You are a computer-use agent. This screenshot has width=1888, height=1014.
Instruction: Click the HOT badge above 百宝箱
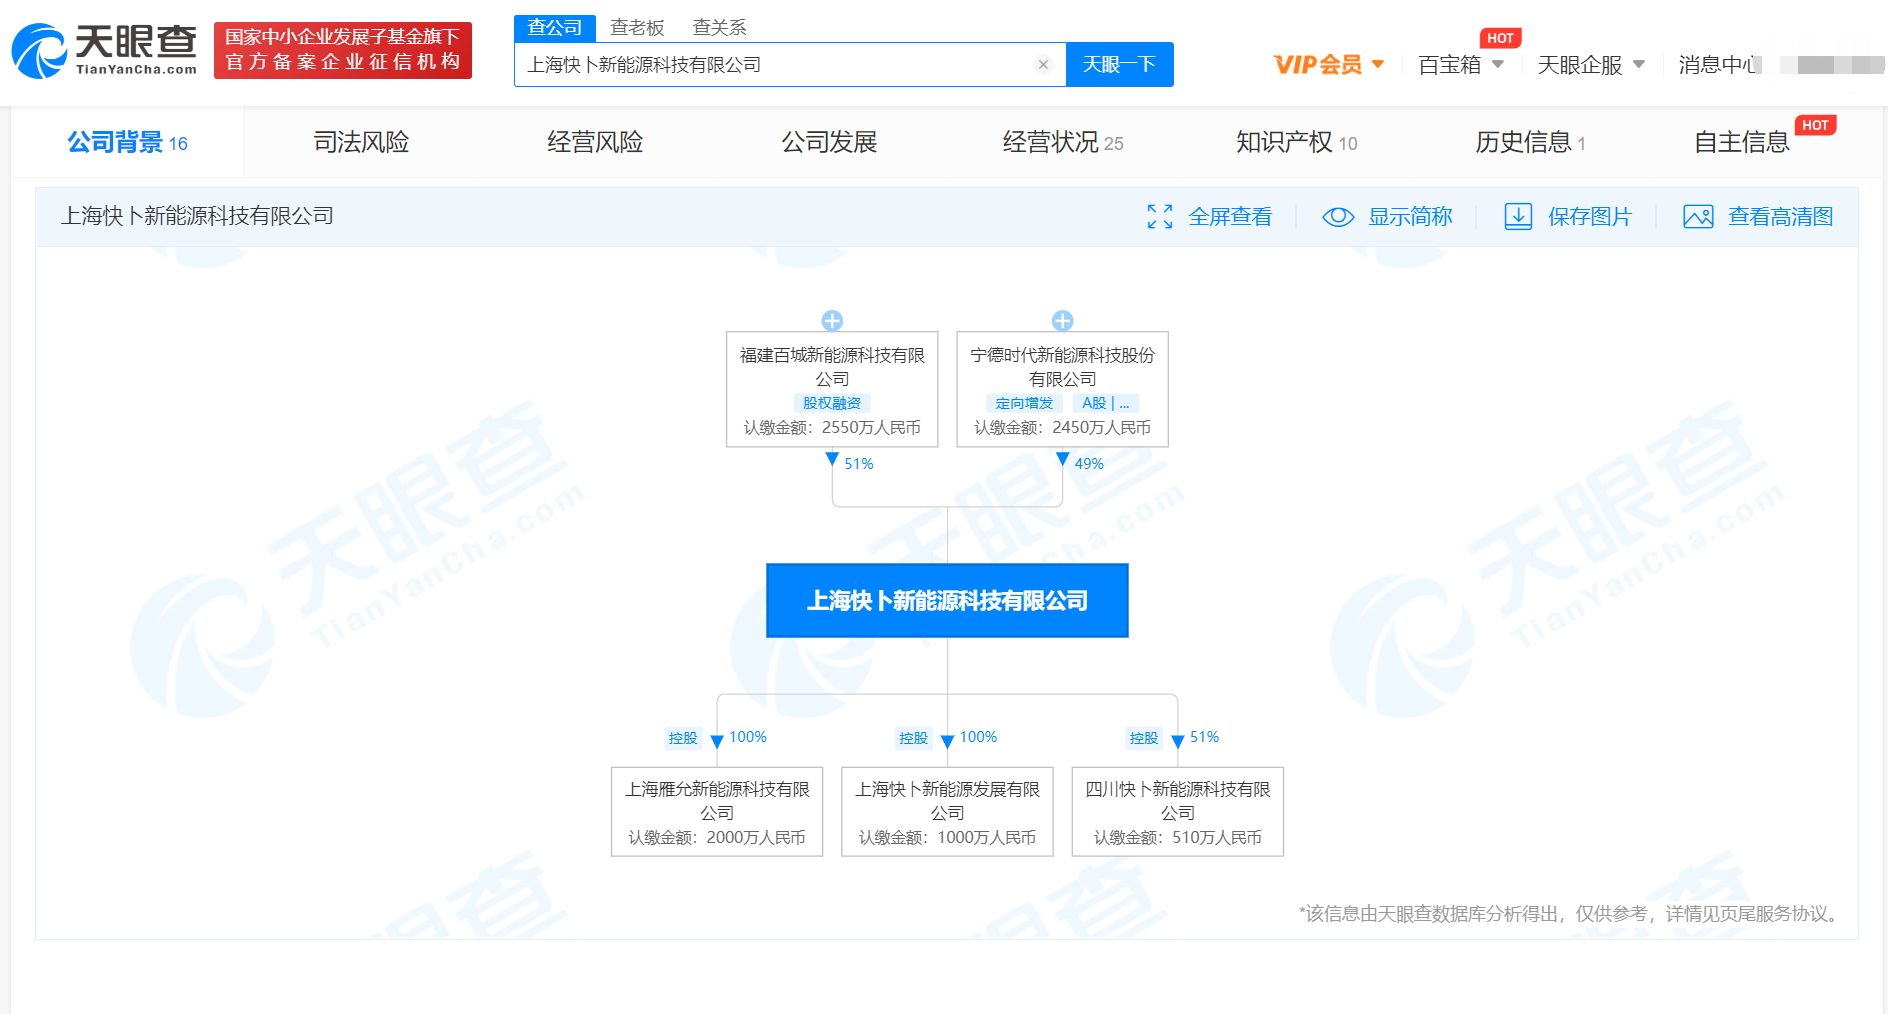(1500, 38)
